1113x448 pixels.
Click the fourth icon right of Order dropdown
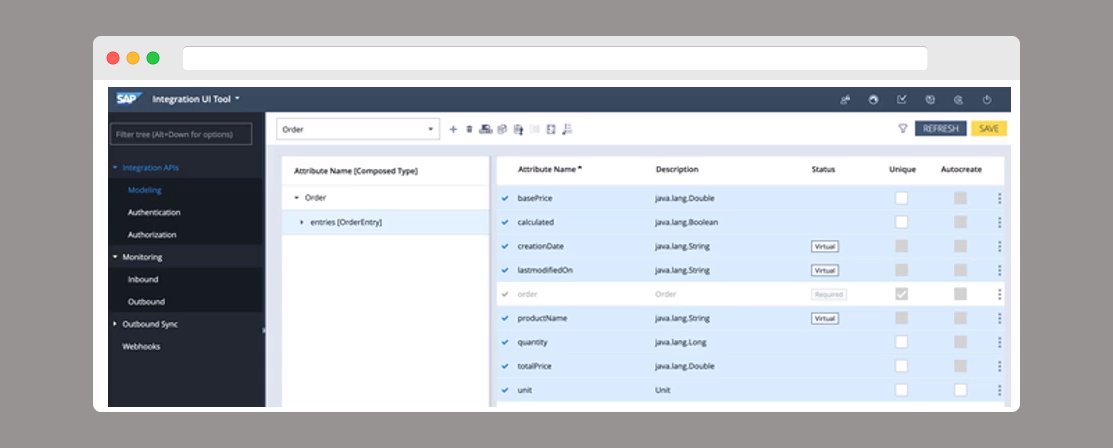tap(503, 129)
